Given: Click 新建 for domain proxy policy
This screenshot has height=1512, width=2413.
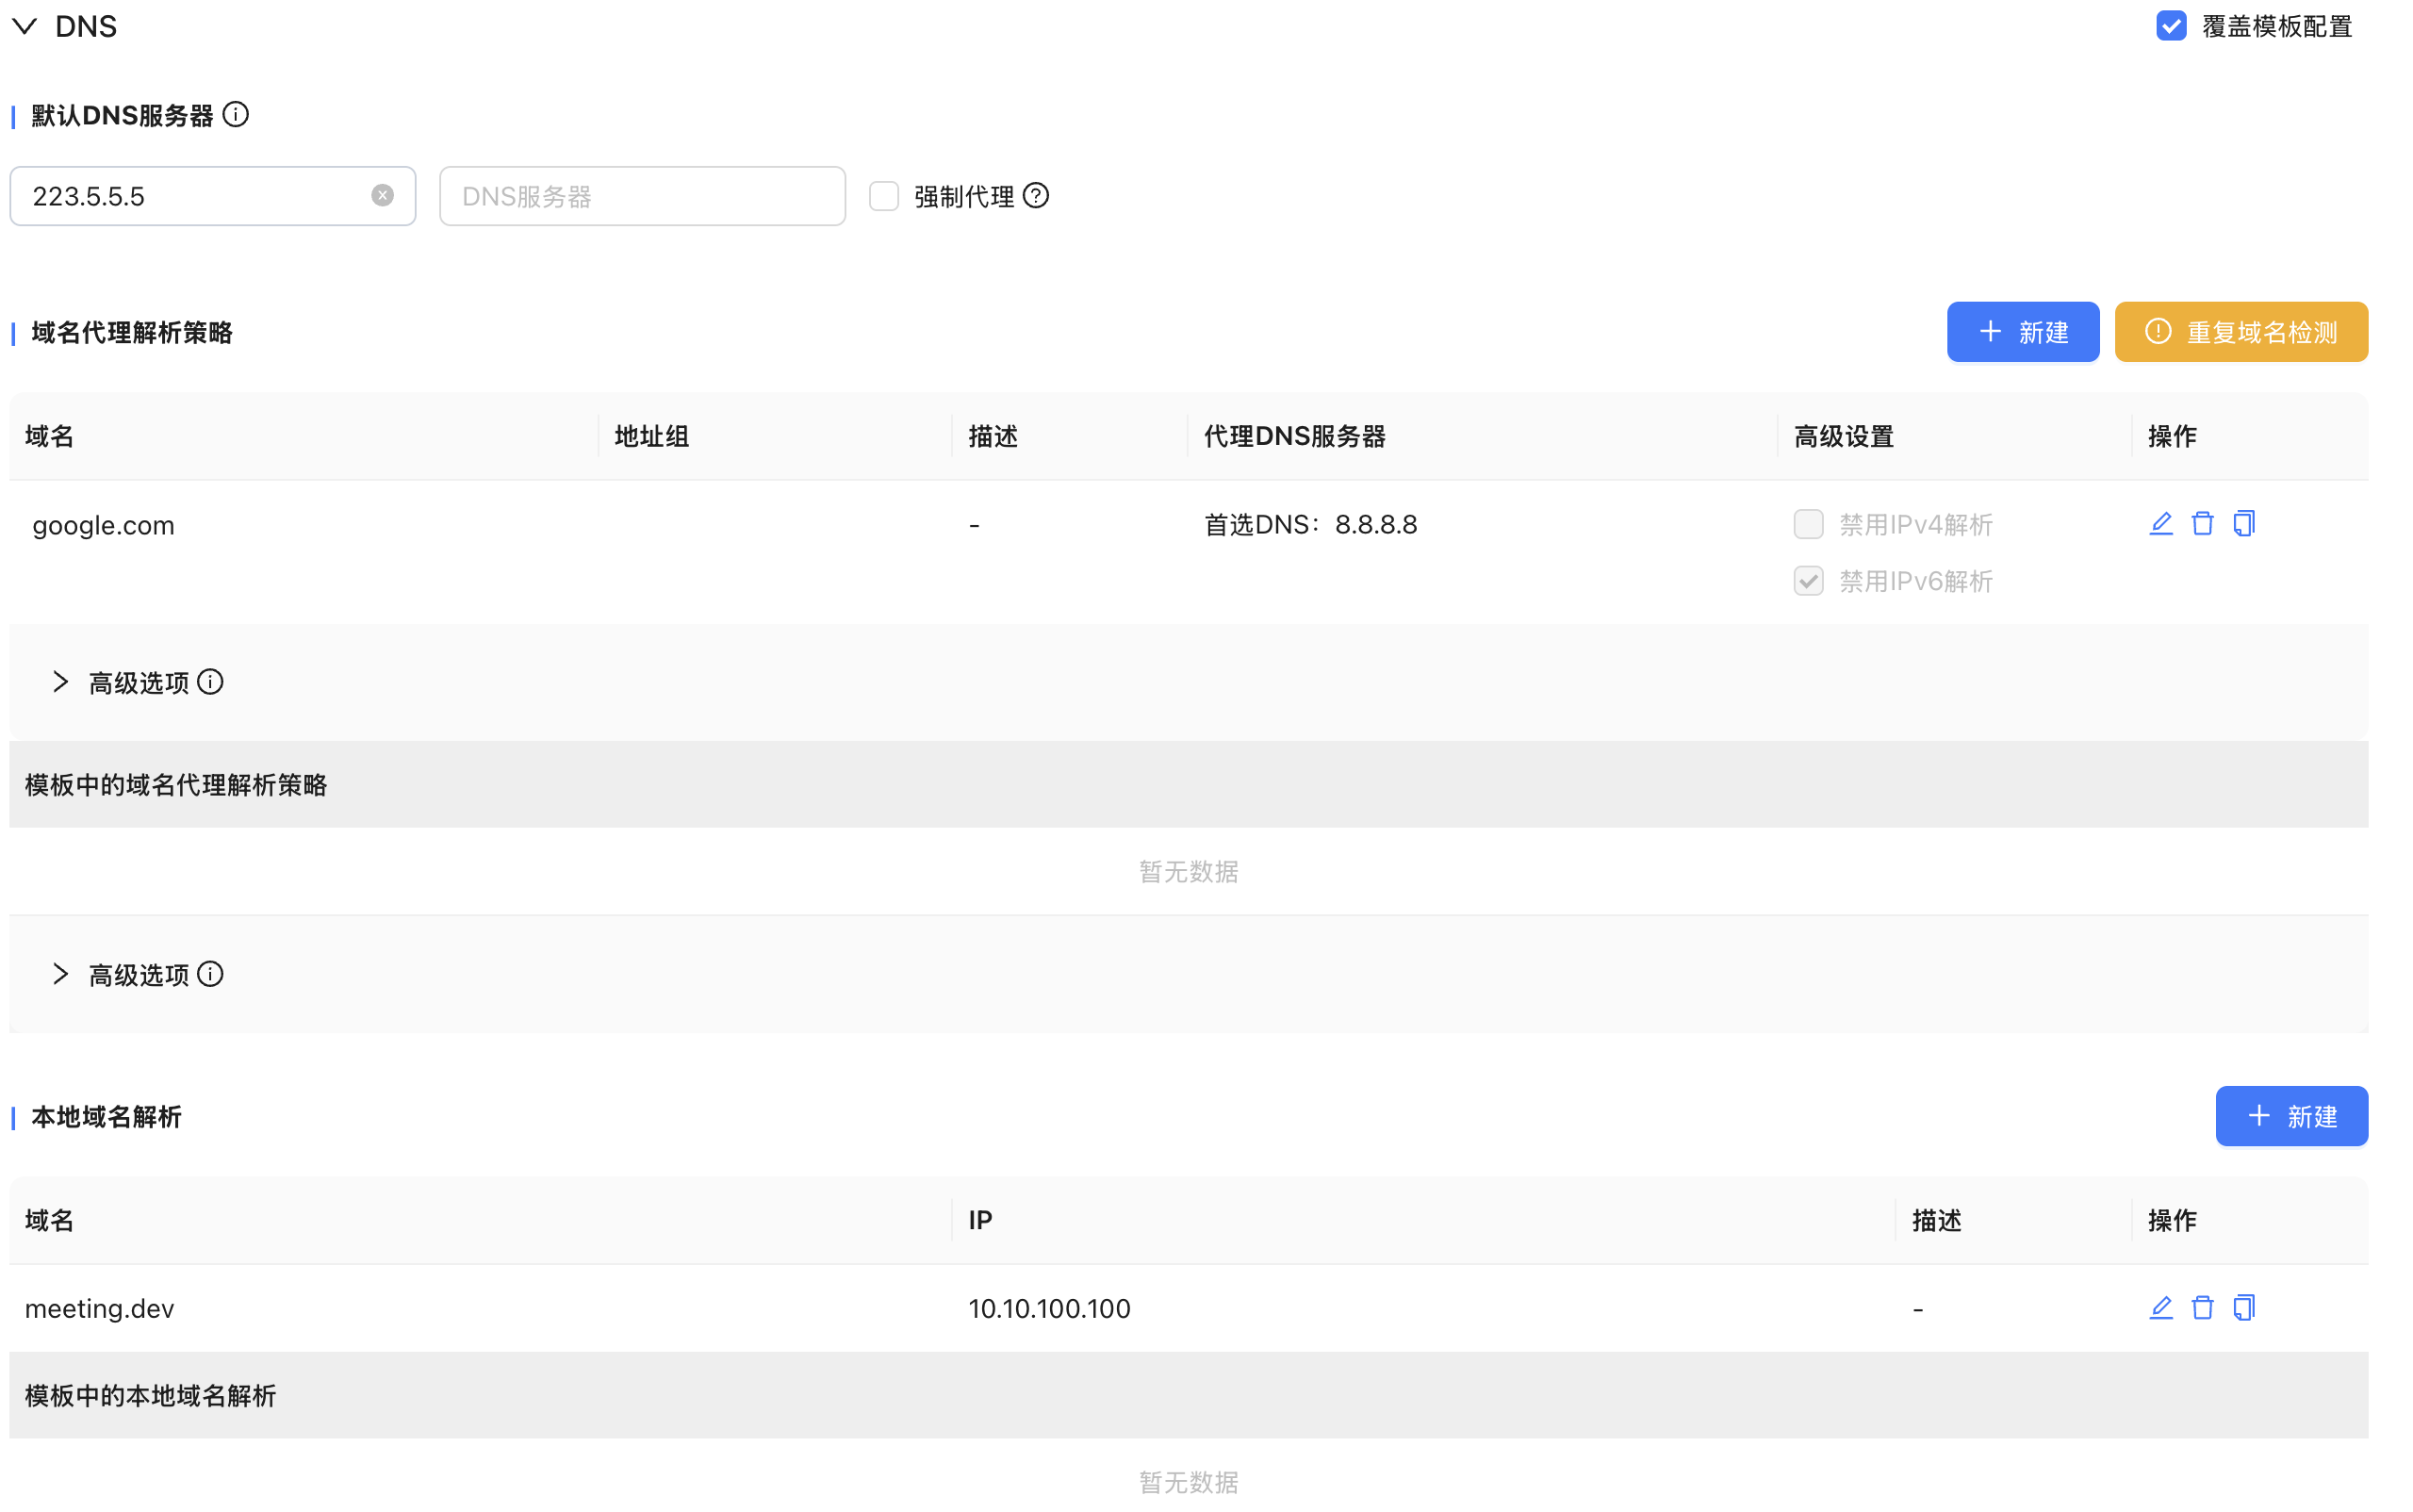Looking at the screenshot, I should [2022, 332].
